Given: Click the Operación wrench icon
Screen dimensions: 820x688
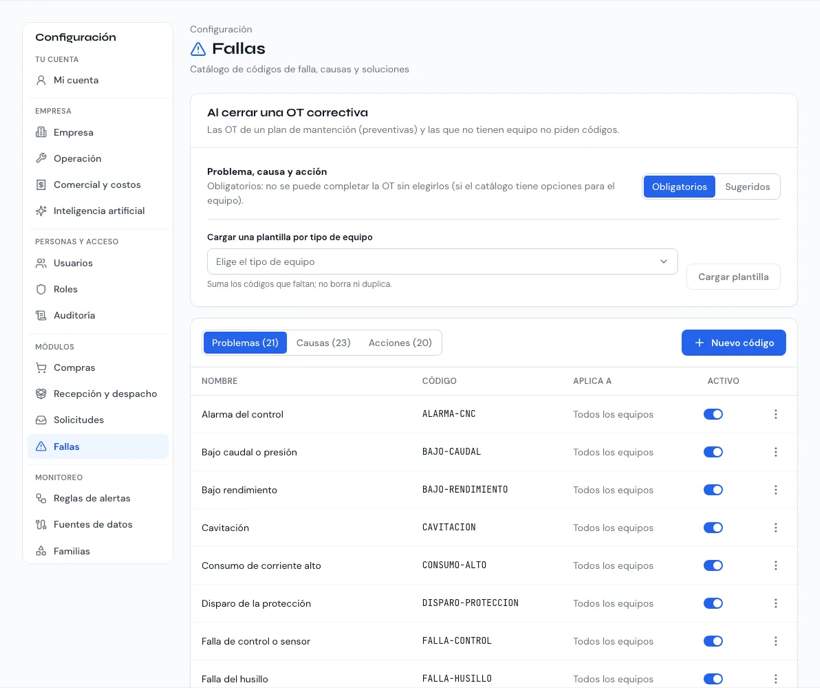Looking at the screenshot, I should (x=41, y=158).
